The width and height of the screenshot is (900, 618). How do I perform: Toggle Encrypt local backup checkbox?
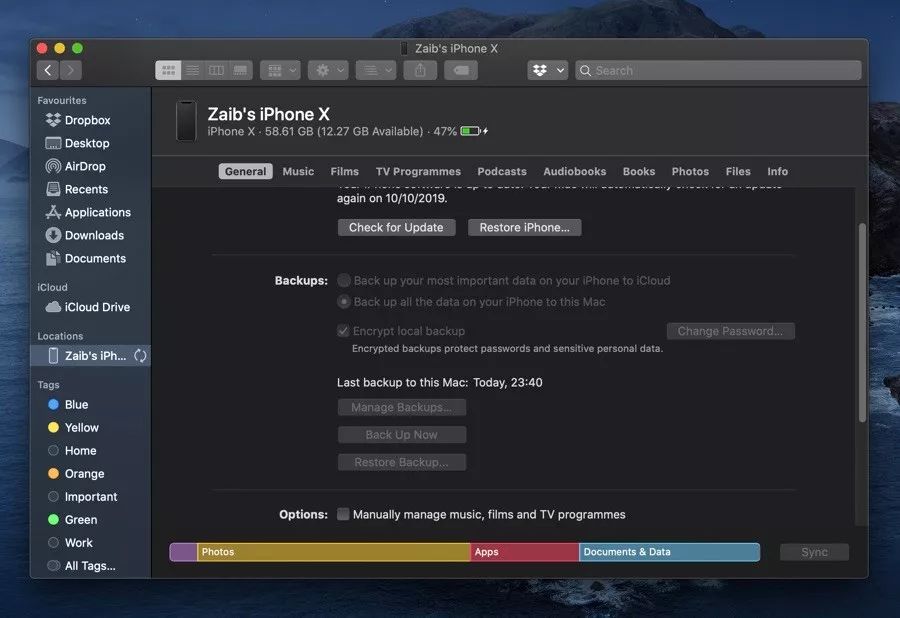[343, 331]
